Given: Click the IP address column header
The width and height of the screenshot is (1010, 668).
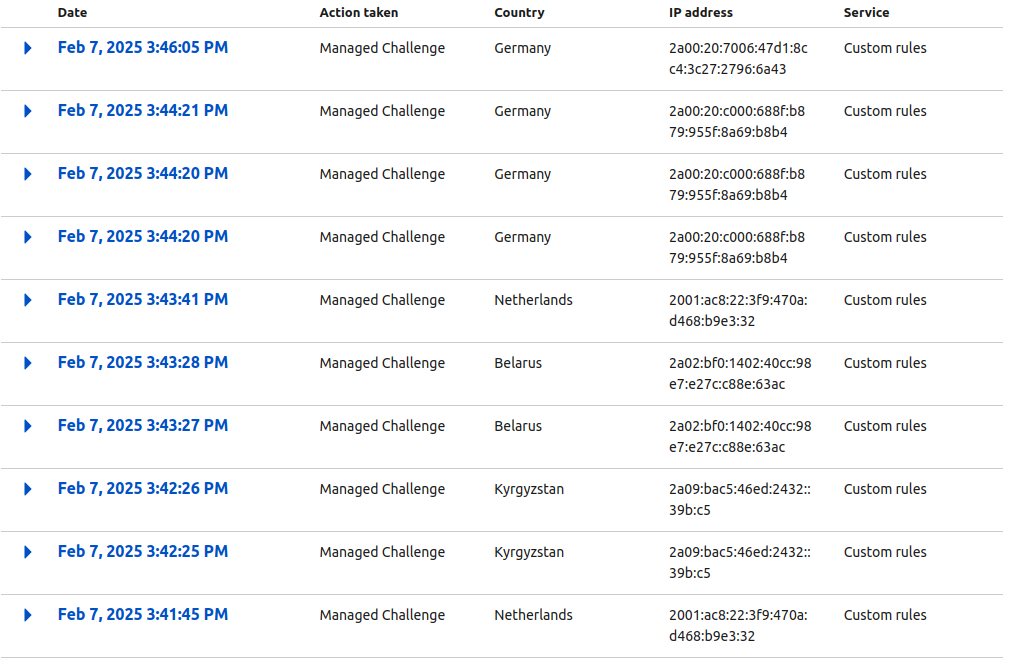Looking at the screenshot, I should point(701,12).
